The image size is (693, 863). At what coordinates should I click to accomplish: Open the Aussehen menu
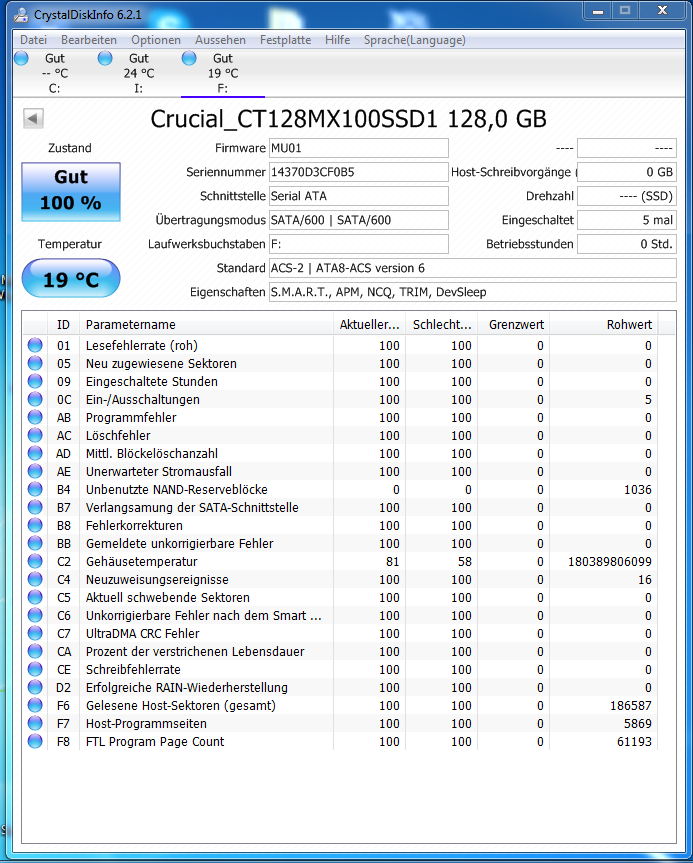(220, 40)
